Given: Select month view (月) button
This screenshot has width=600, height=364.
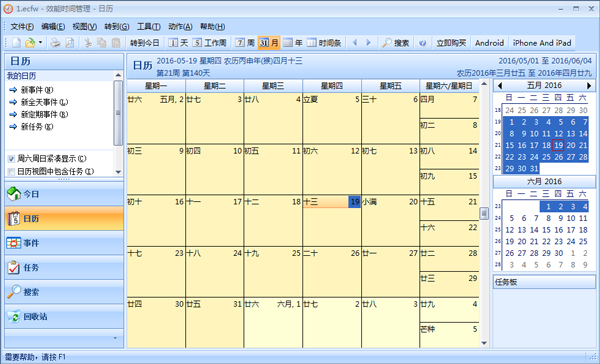Looking at the screenshot, I should (269, 43).
